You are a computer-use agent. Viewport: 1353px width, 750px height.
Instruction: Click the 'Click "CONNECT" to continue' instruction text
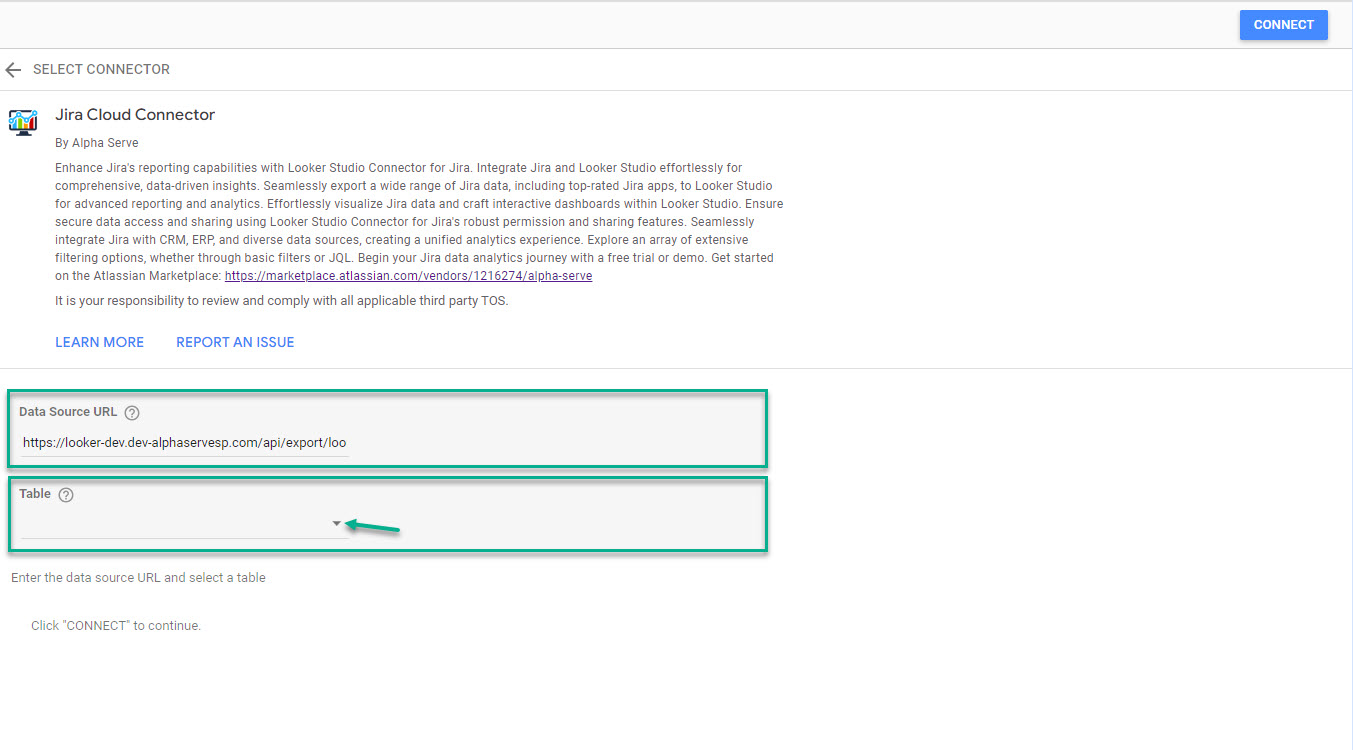116,626
